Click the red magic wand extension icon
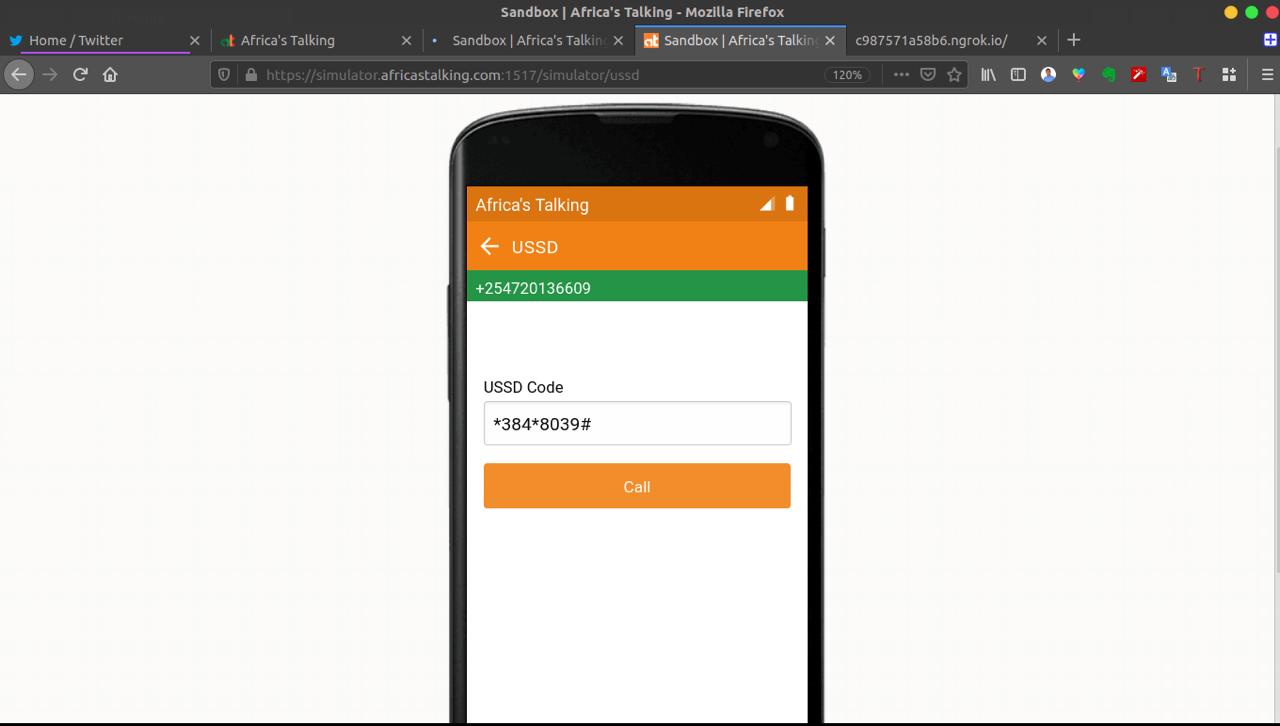Image resolution: width=1280 pixels, height=726 pixels. (1138, 74)
